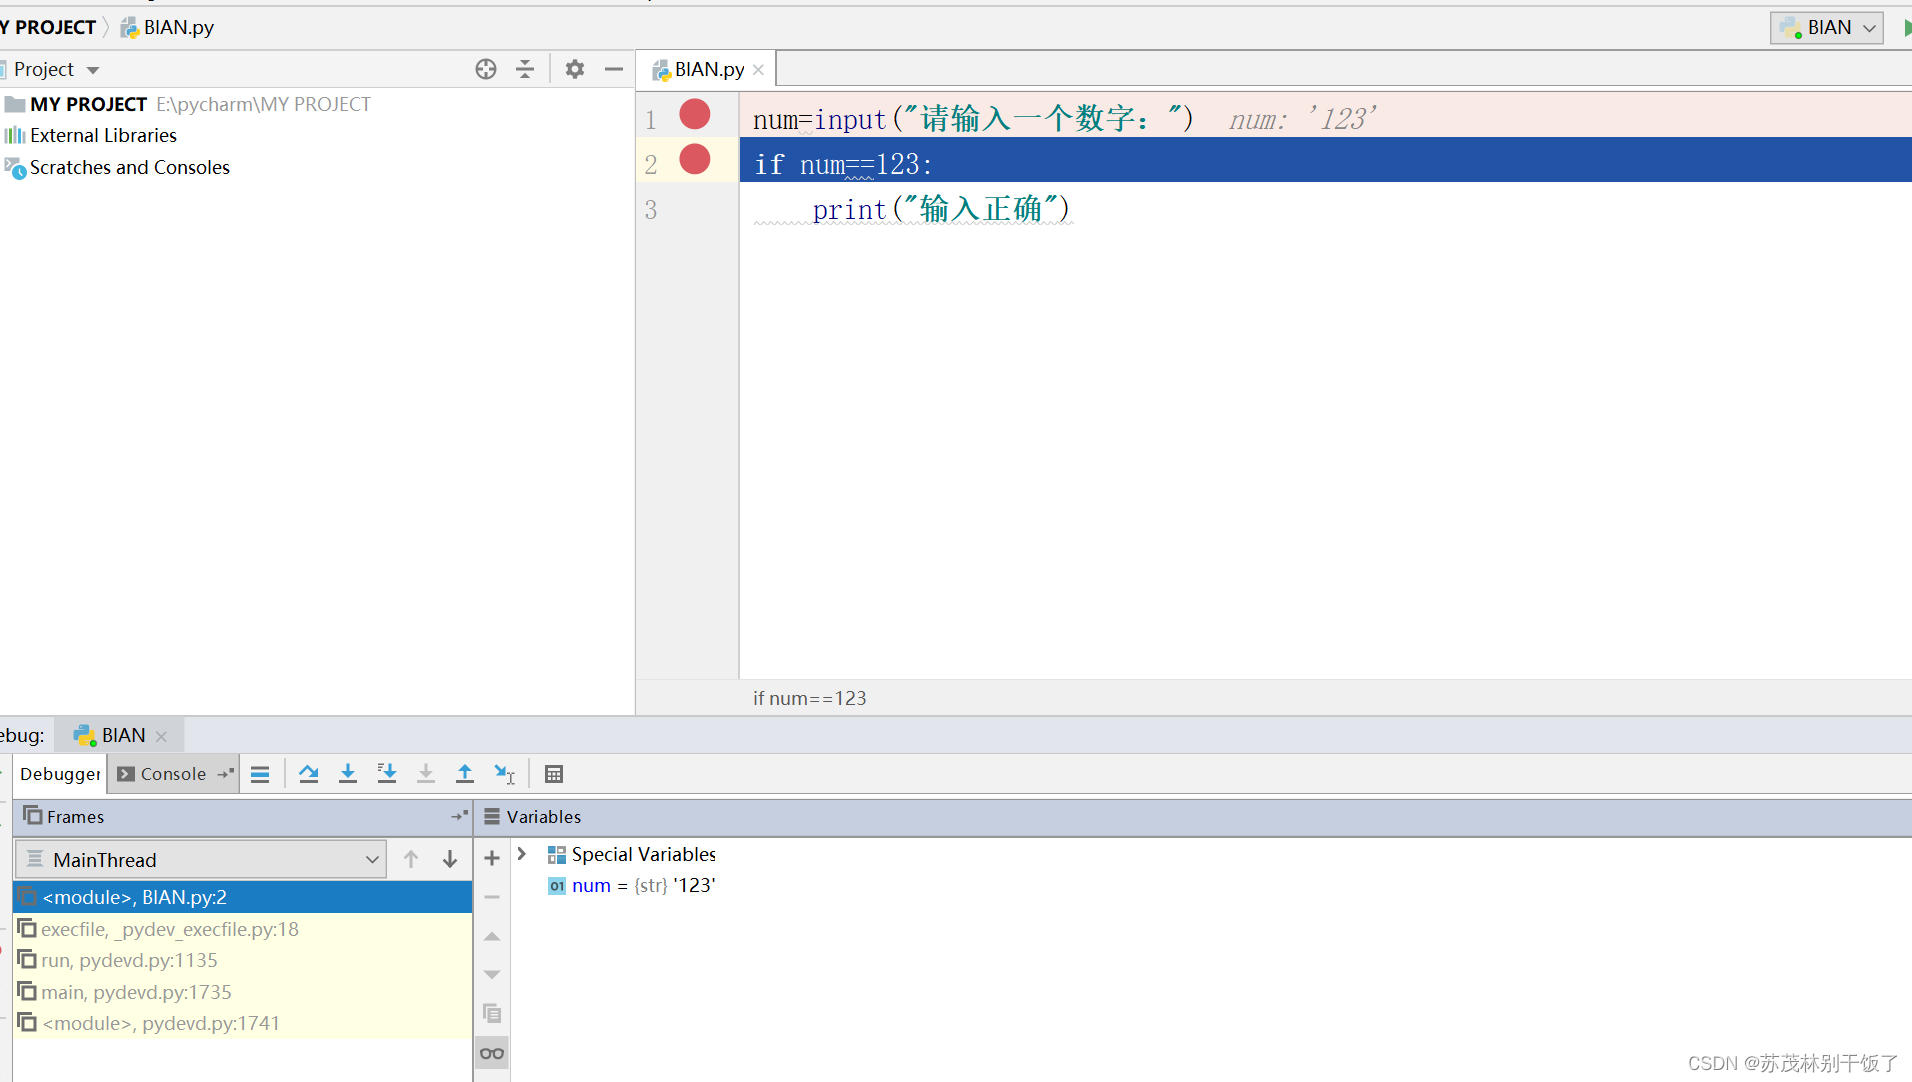Click code line 'if num==123:'

(x=843, y=164)
